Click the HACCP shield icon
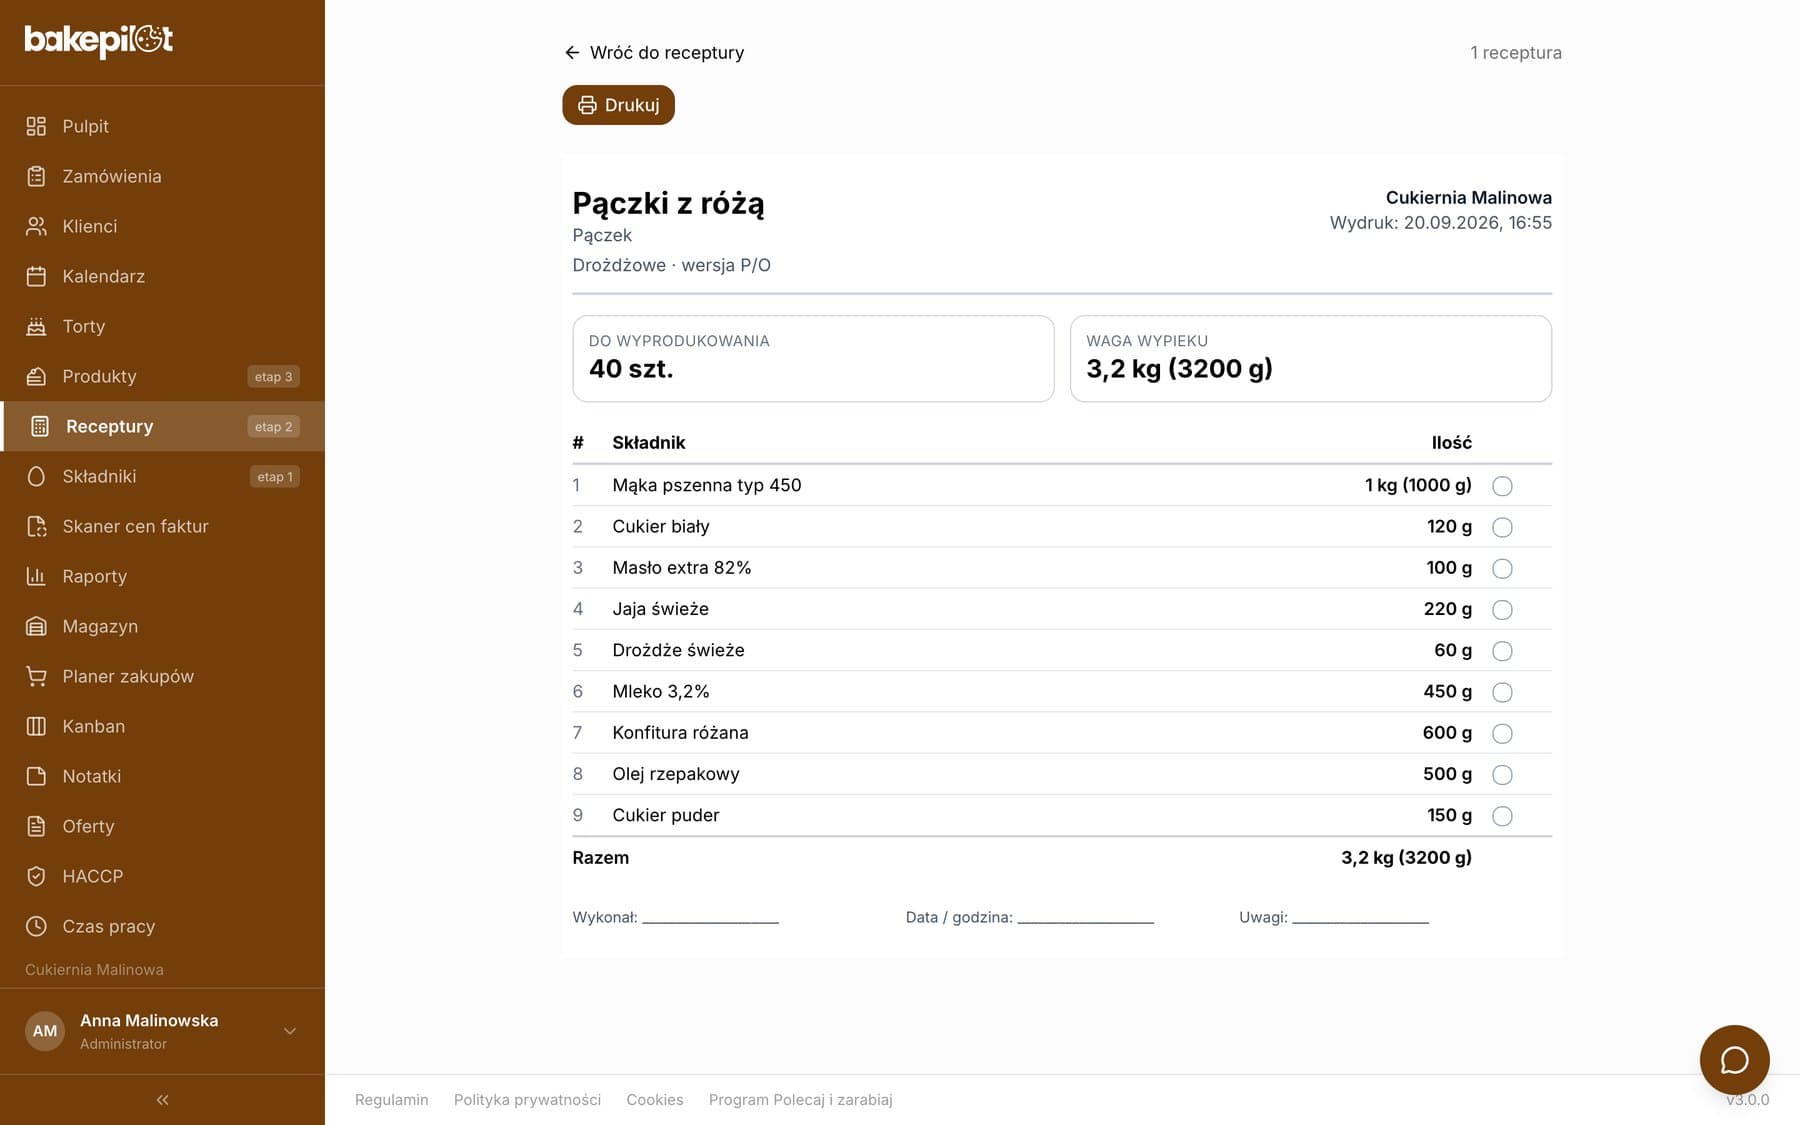1800x1125 pixels. pyautogui.click(x=36, y=876)
